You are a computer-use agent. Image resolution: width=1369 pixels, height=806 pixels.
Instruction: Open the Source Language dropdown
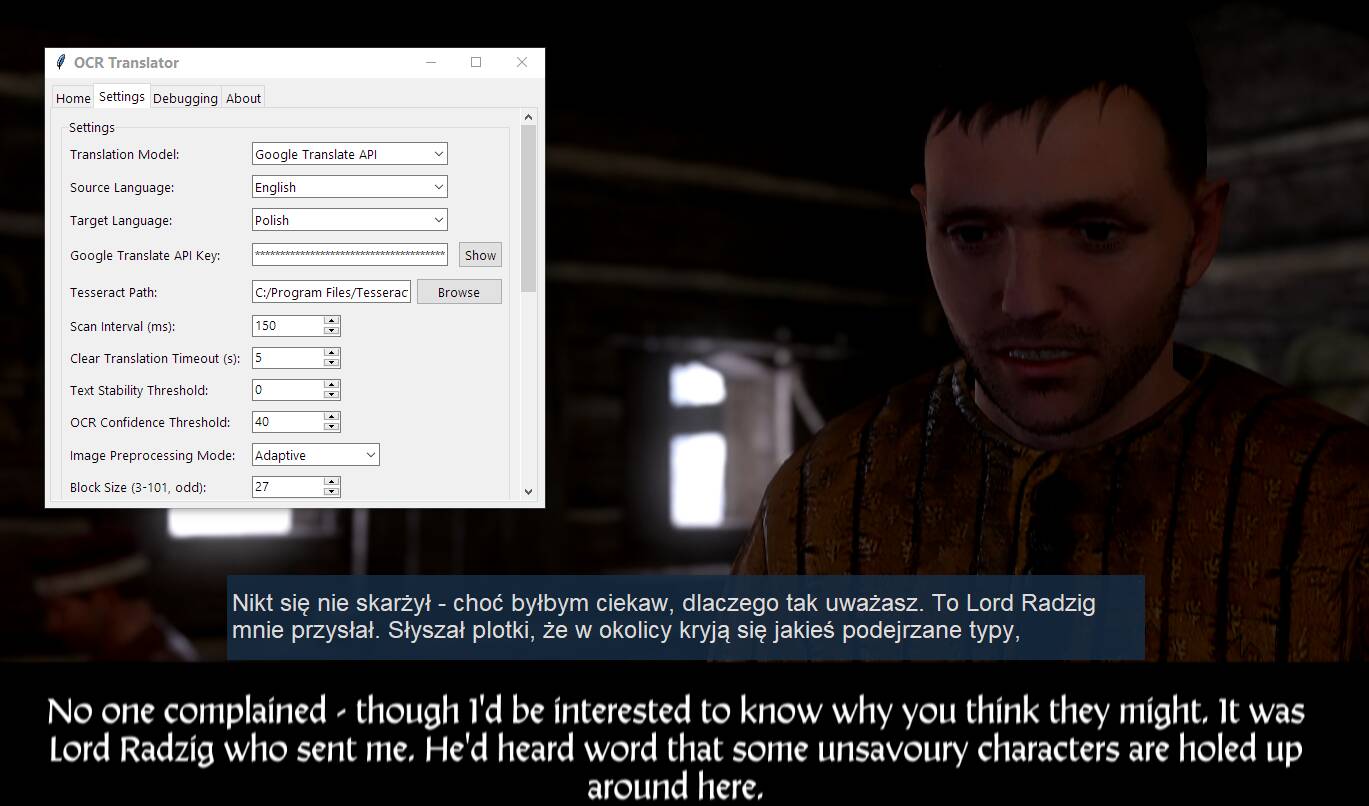coord(349,187)
